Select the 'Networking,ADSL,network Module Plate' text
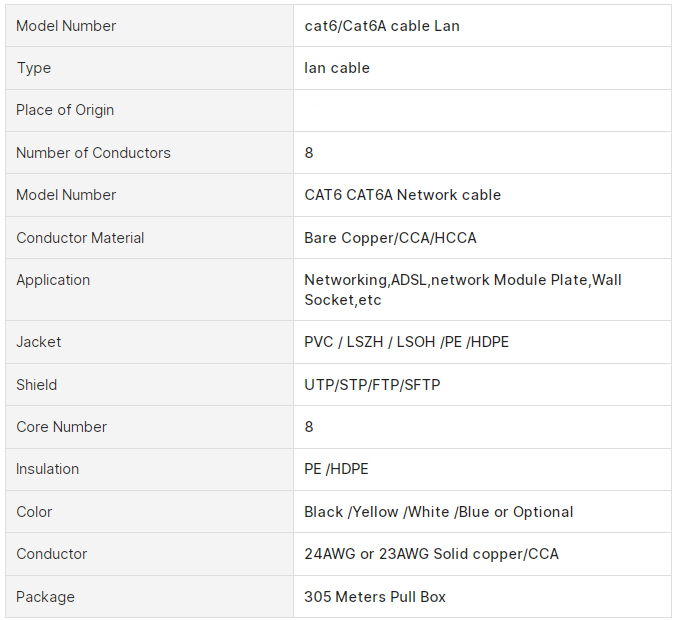Image resolution: width=682 pixels, height=620 pixels. pyautogui.click(x=447, y=280)
